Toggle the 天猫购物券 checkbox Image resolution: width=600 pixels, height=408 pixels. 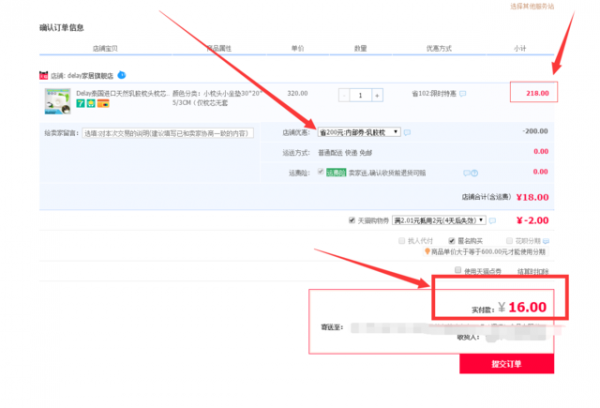352,220
